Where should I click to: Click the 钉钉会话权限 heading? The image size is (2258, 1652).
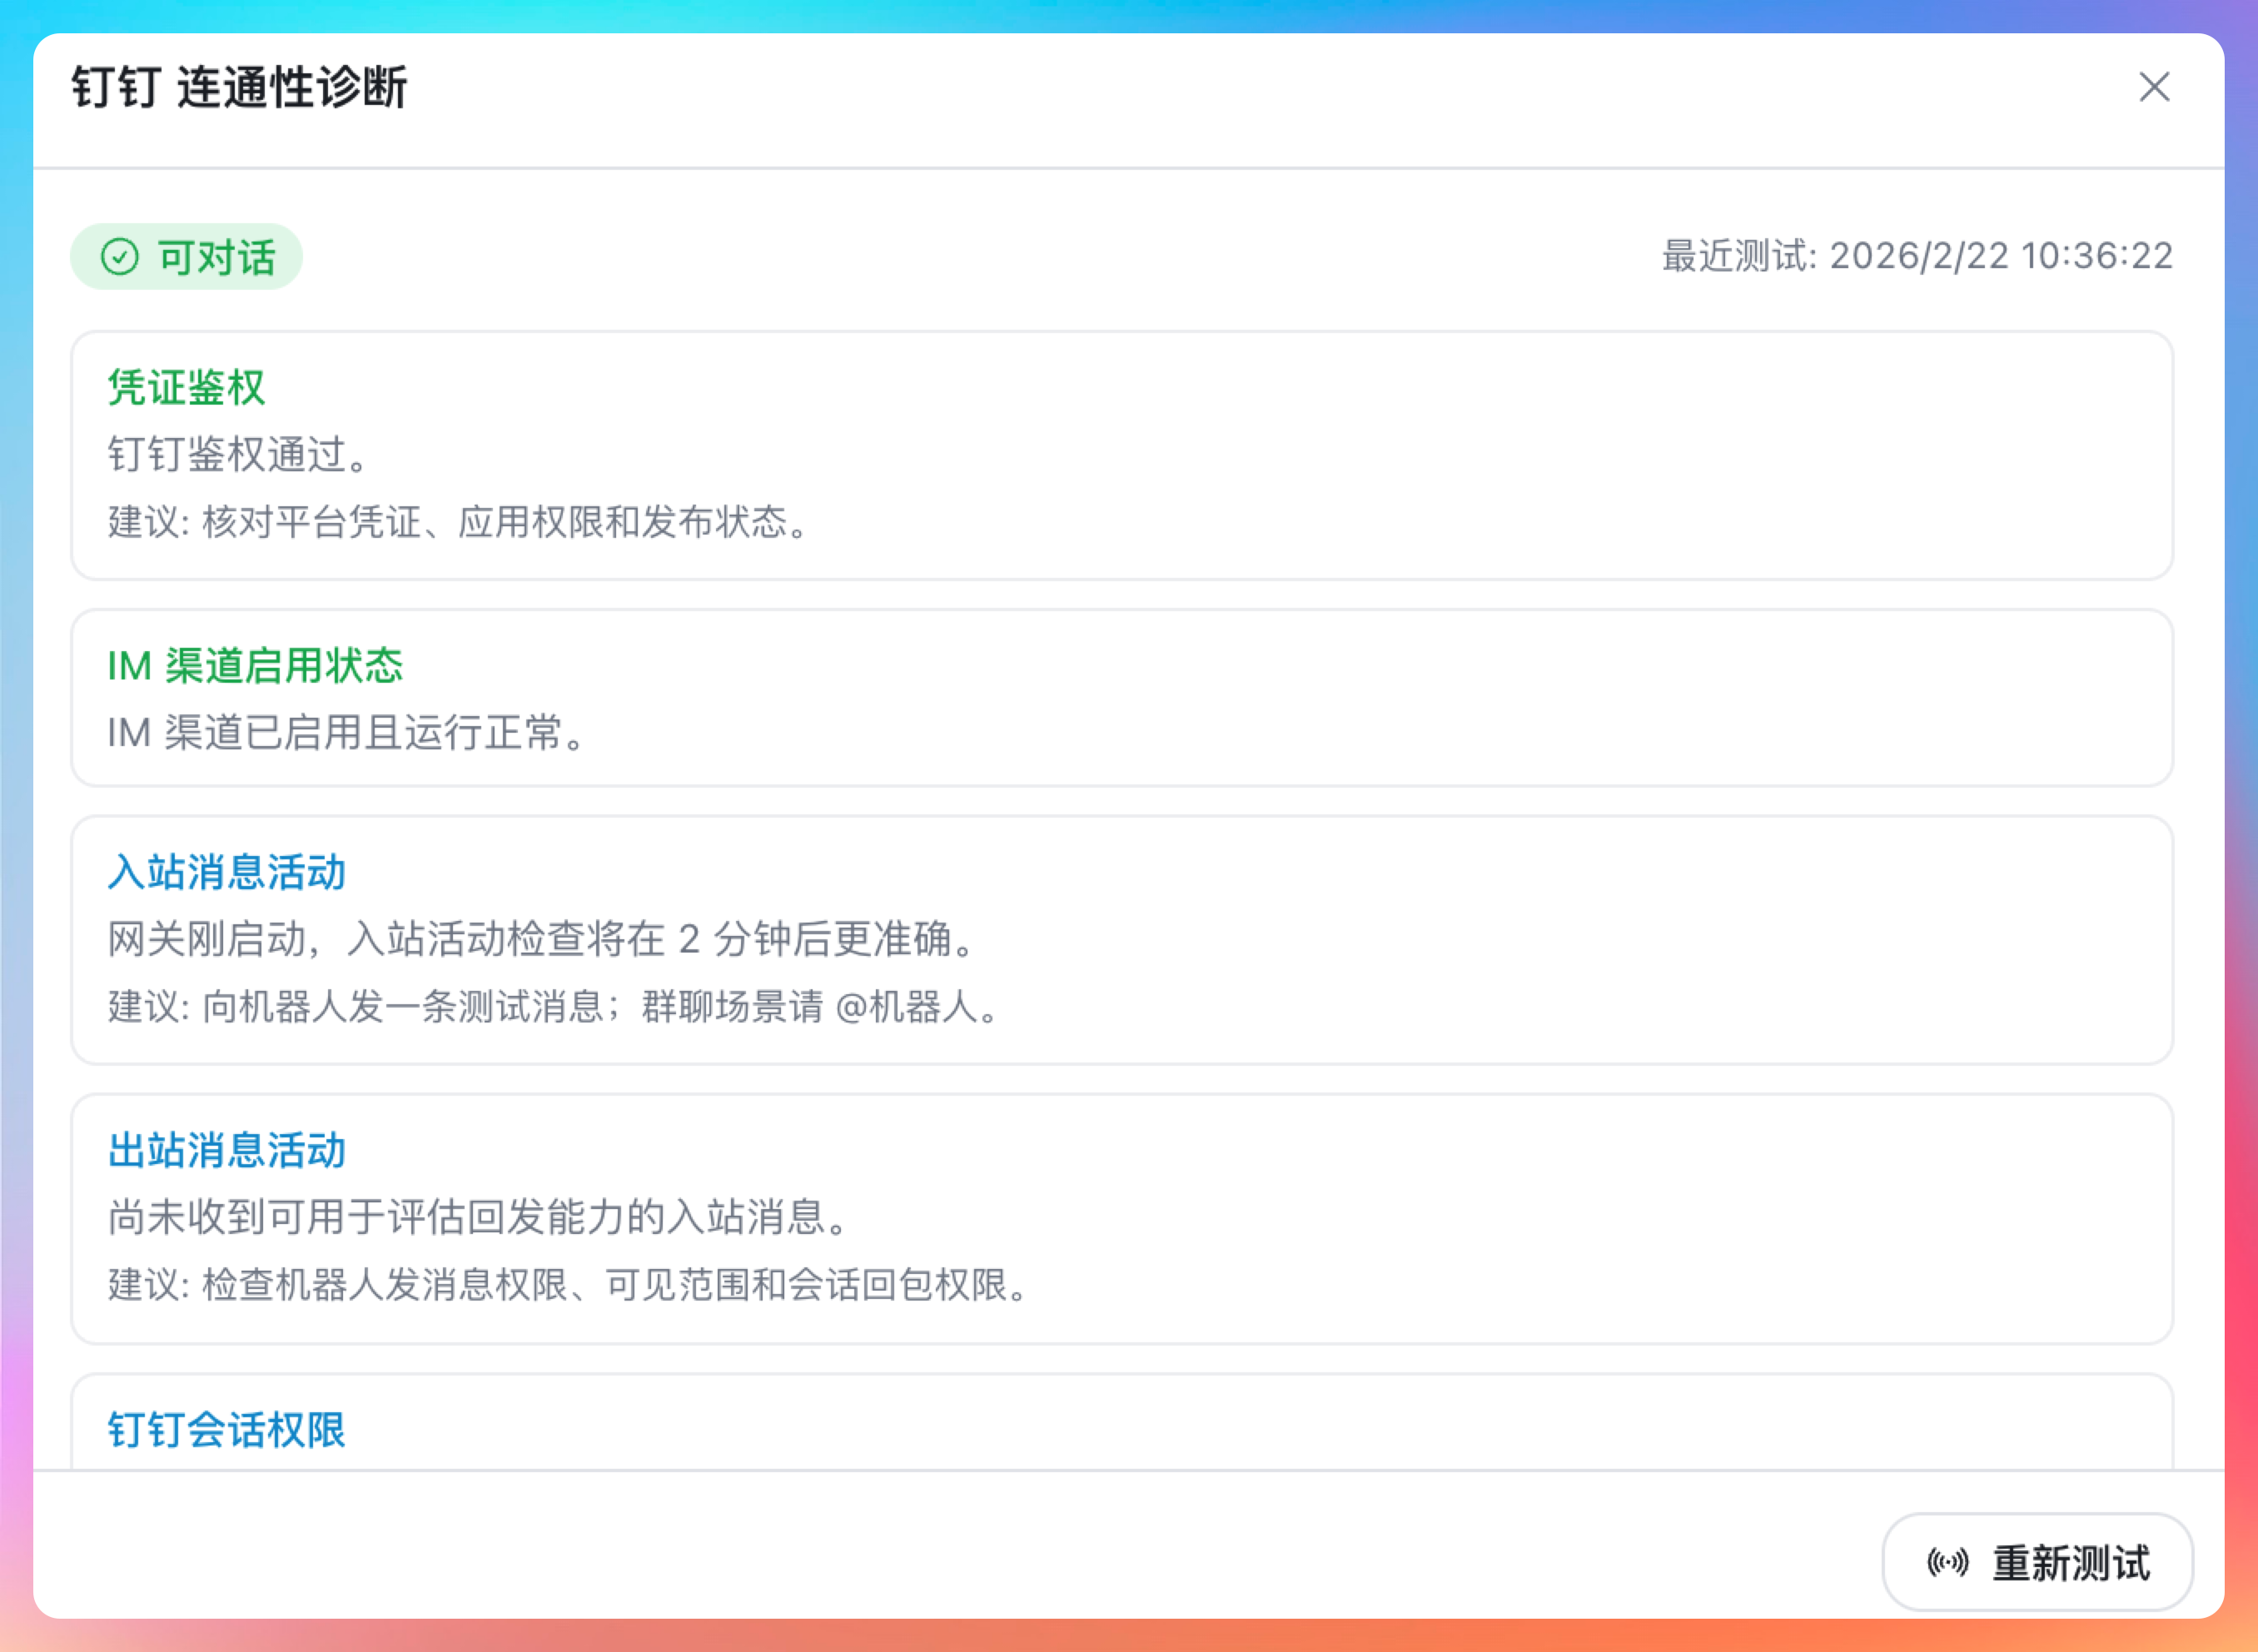(227, 1430)
